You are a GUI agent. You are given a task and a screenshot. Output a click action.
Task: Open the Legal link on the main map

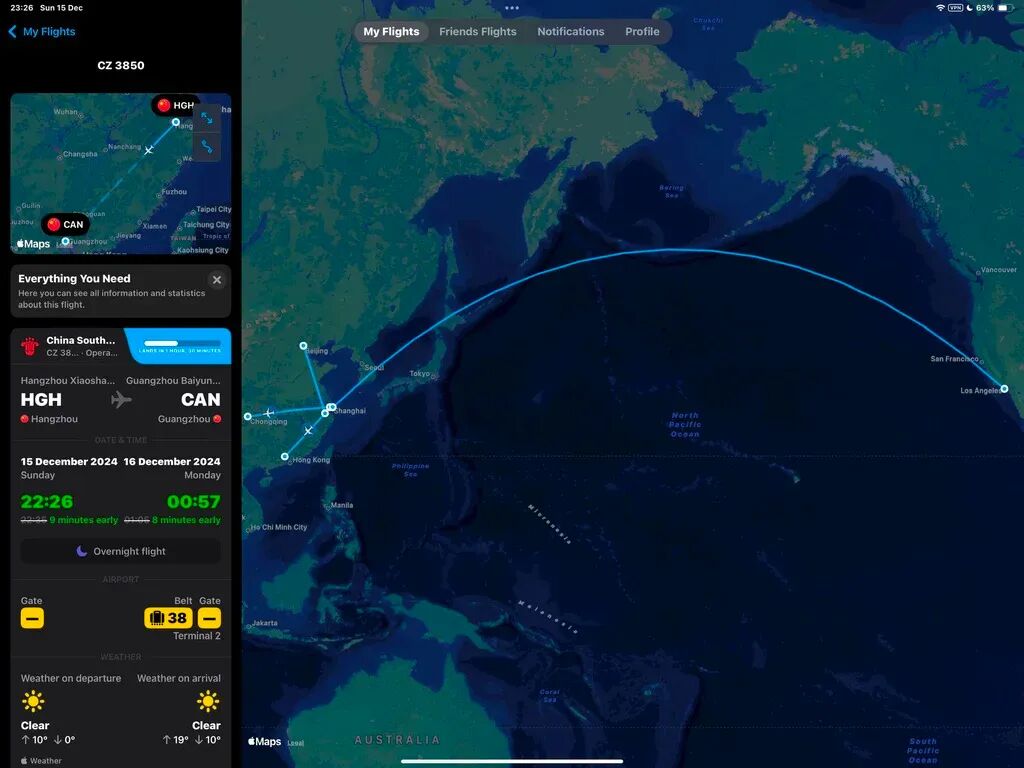tap(296, 743)
